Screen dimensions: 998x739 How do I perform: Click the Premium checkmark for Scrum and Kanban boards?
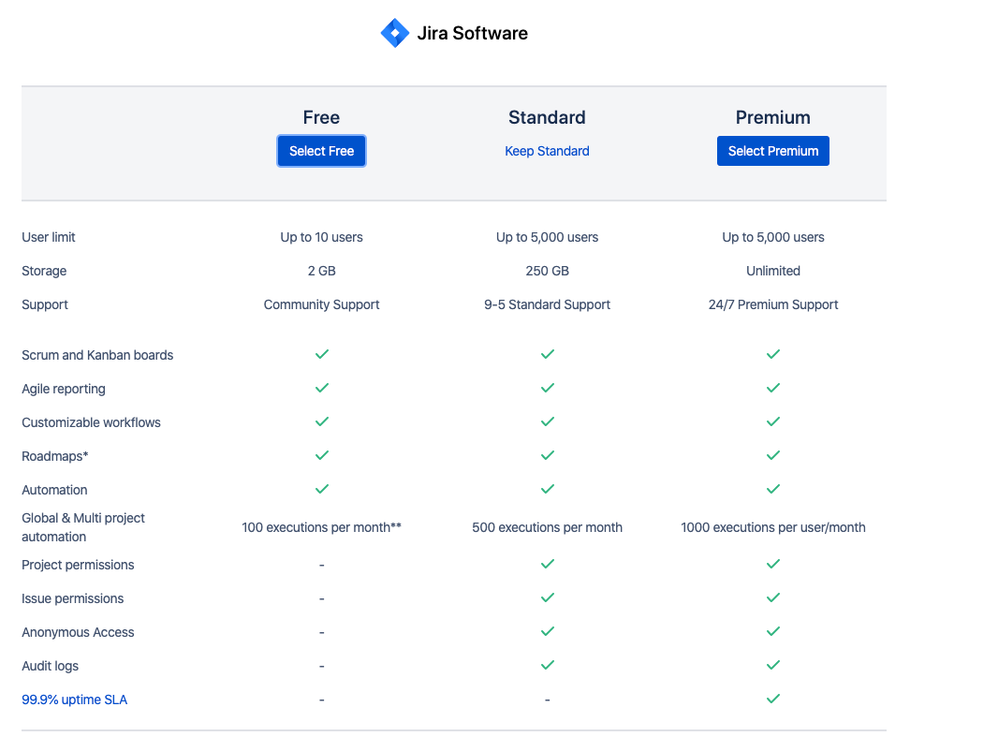(x=773, y=354)
